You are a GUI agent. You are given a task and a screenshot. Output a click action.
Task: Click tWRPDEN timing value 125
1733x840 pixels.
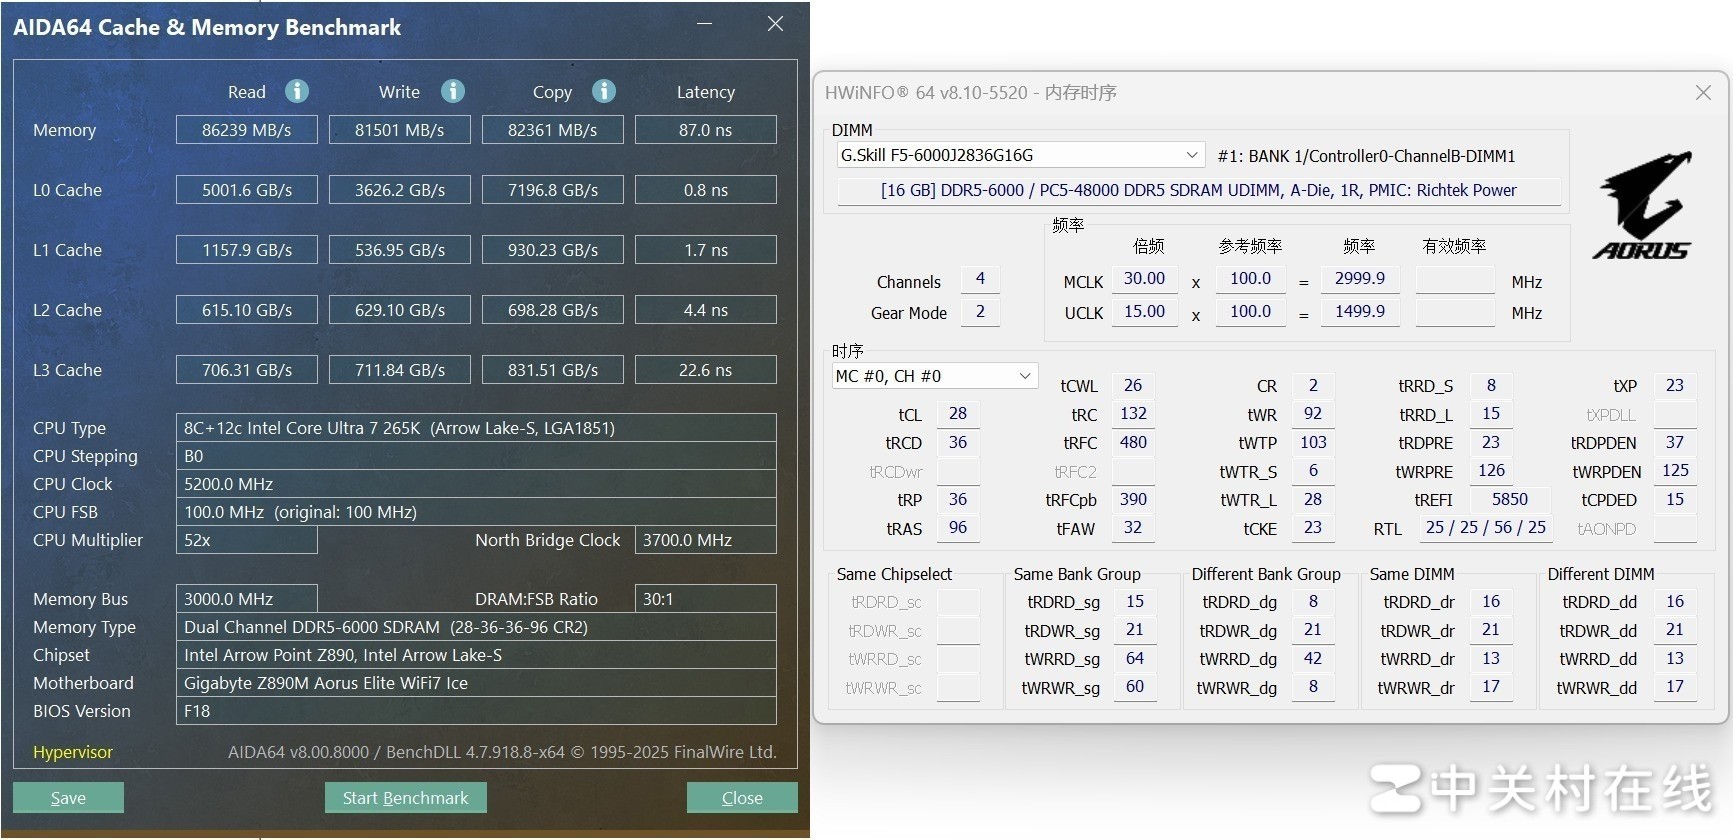click(1675, 471)
